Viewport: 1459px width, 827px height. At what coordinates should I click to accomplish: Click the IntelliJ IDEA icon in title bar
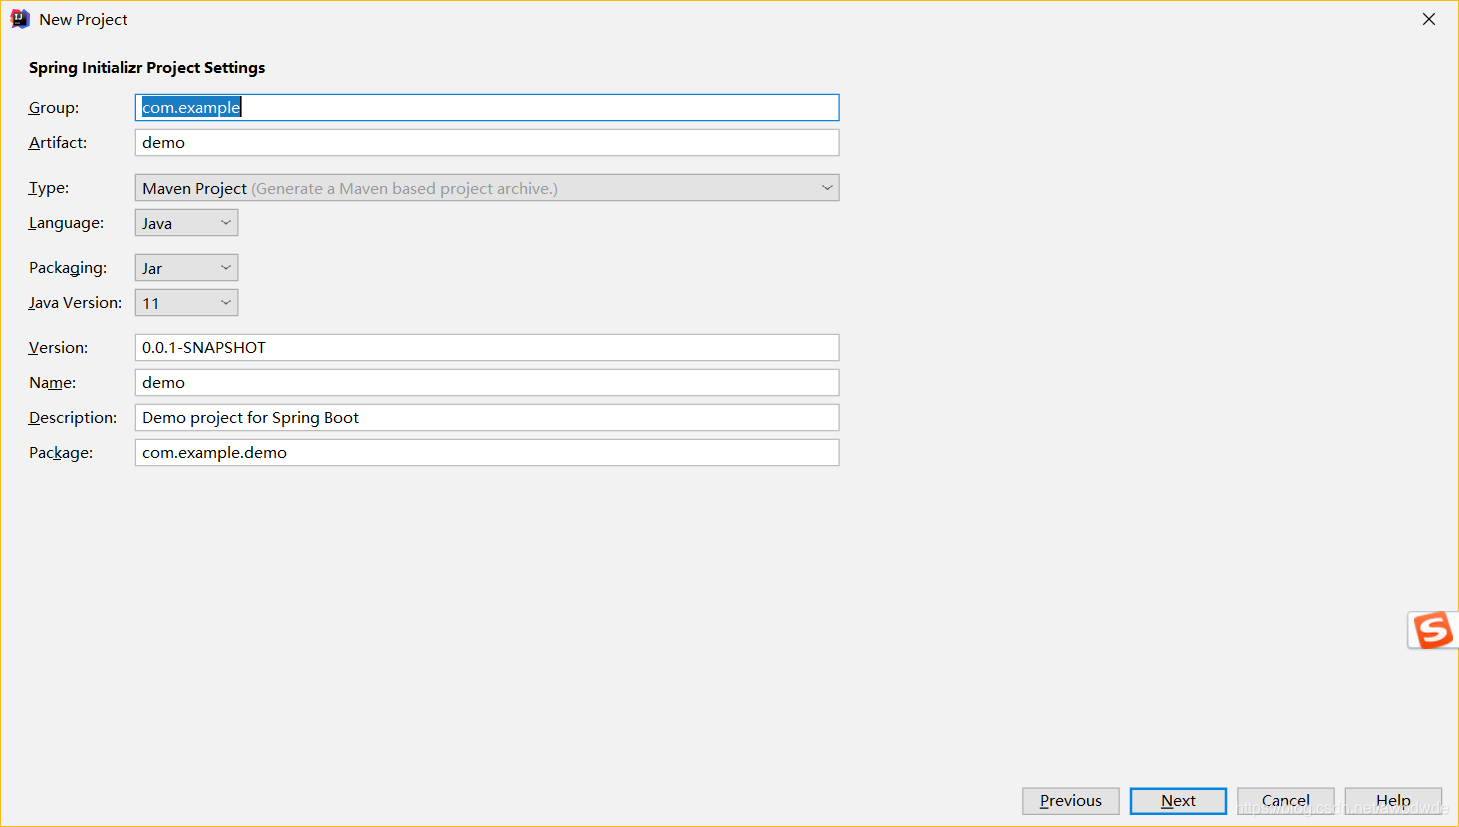pyautogui.click(x=19, y=19)
